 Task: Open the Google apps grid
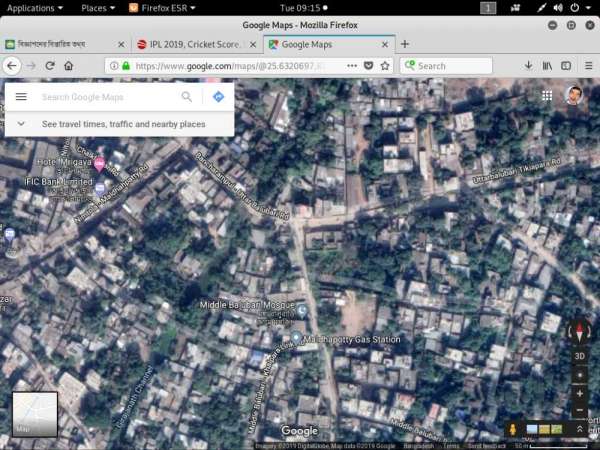(547, 95)
